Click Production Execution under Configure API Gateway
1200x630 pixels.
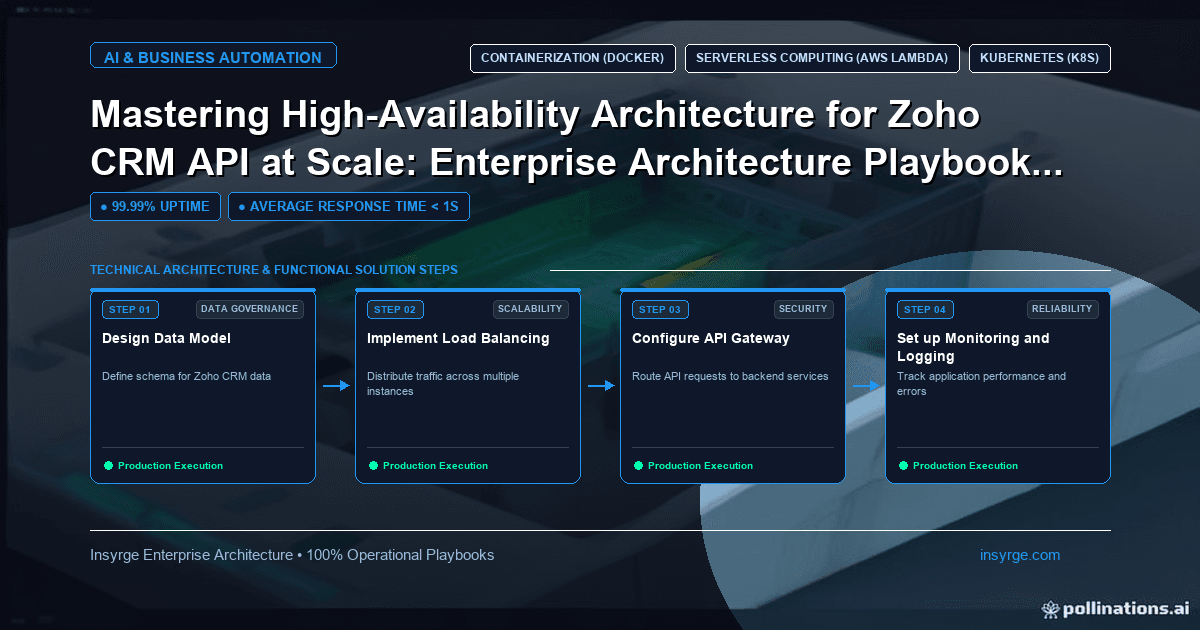(700, 466)
